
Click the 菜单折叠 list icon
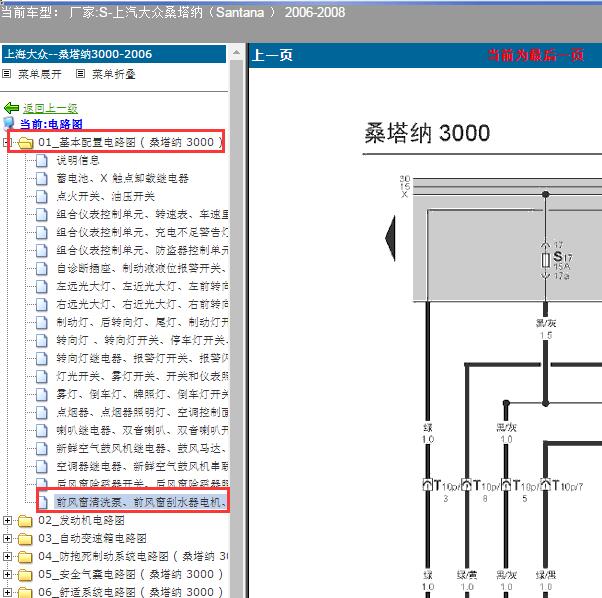[80, 74]
